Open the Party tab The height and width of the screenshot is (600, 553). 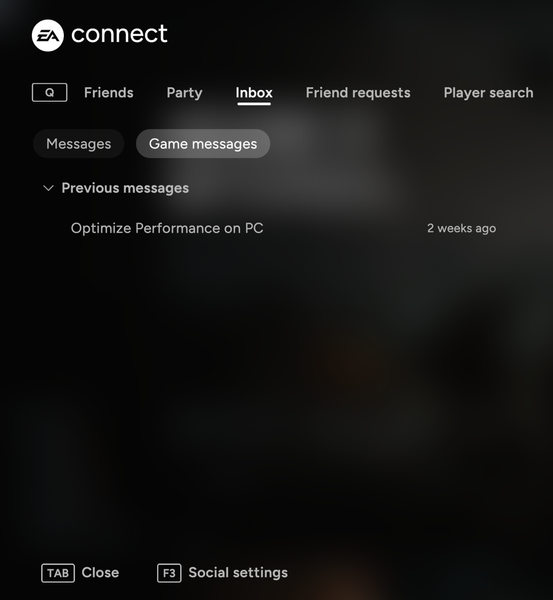pos(184,93)
